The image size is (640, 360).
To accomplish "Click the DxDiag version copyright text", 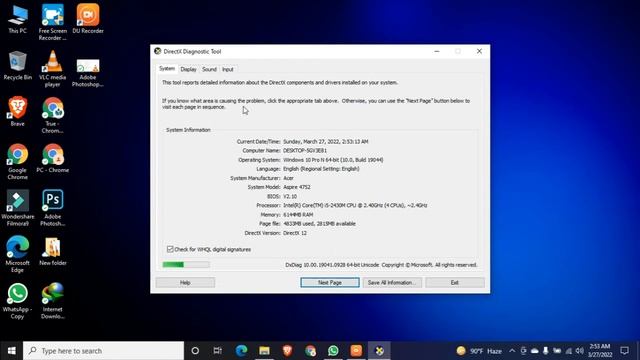I will [x=381, y=265].
